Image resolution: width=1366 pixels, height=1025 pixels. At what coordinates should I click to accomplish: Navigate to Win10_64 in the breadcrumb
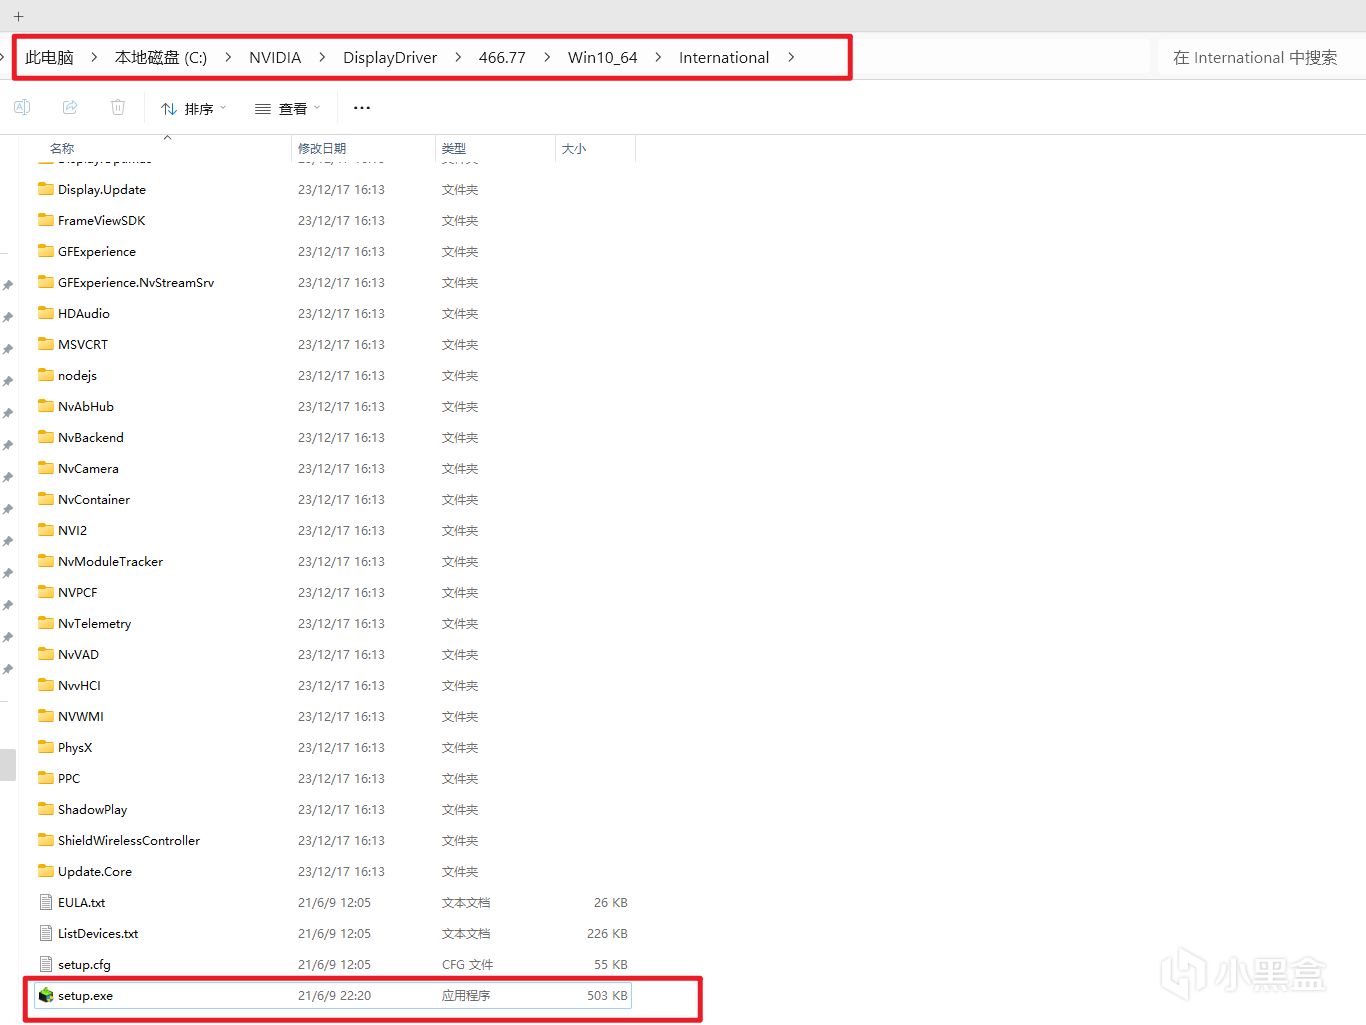(603, 57)
